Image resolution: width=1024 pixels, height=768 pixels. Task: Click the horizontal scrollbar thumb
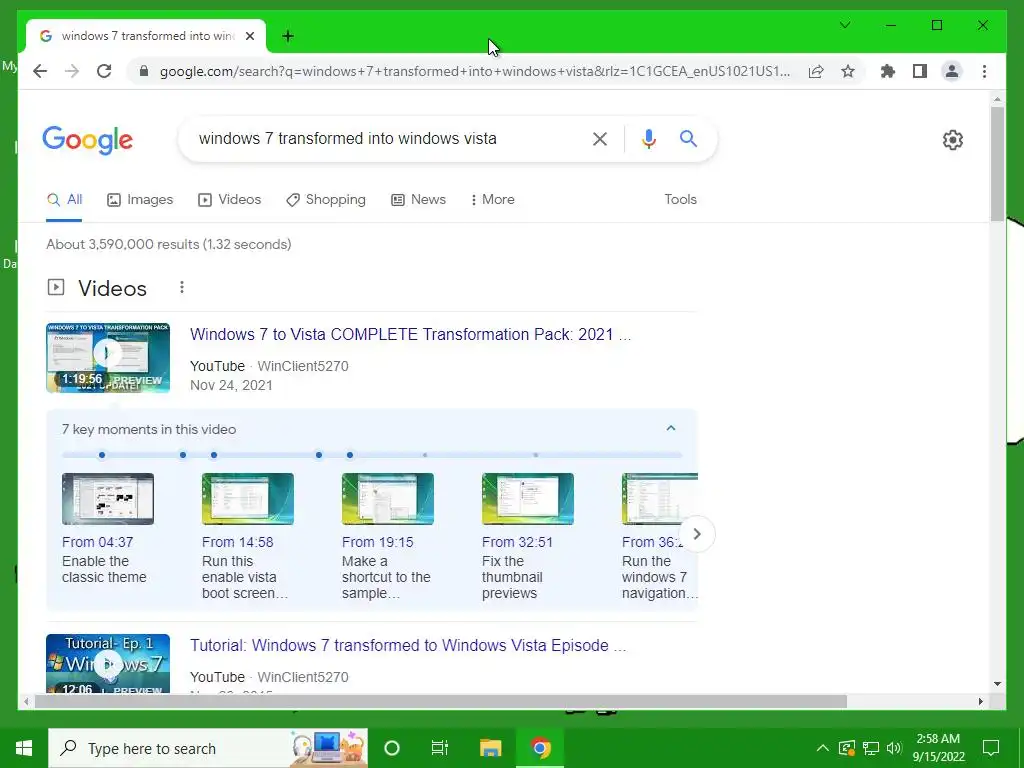click(x=441, y=701)
